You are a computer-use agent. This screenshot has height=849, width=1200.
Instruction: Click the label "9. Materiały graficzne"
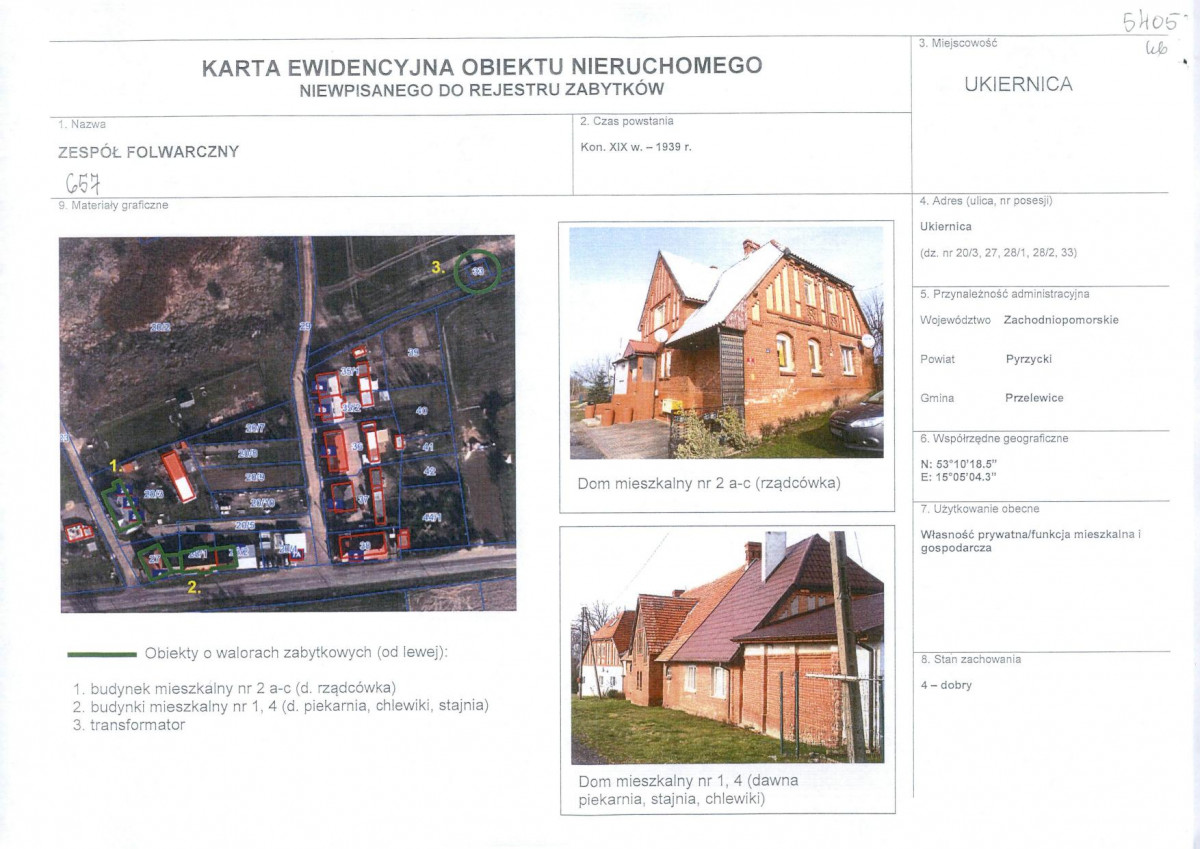[114, 205]
